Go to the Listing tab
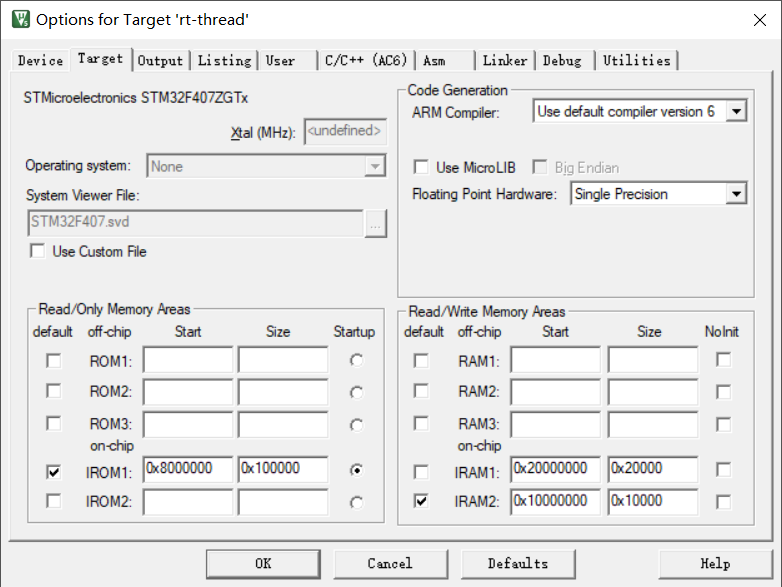The width and height of the screenshot is (782, 587). (x=224, y=61)
